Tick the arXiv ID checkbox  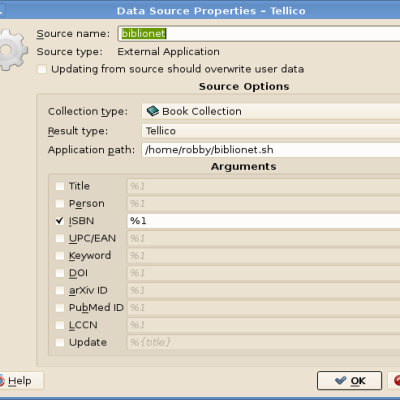[x=60, y=290]
